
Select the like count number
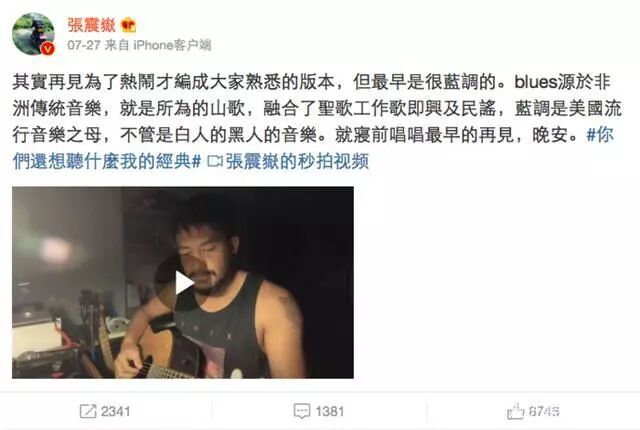click(544, 411)
